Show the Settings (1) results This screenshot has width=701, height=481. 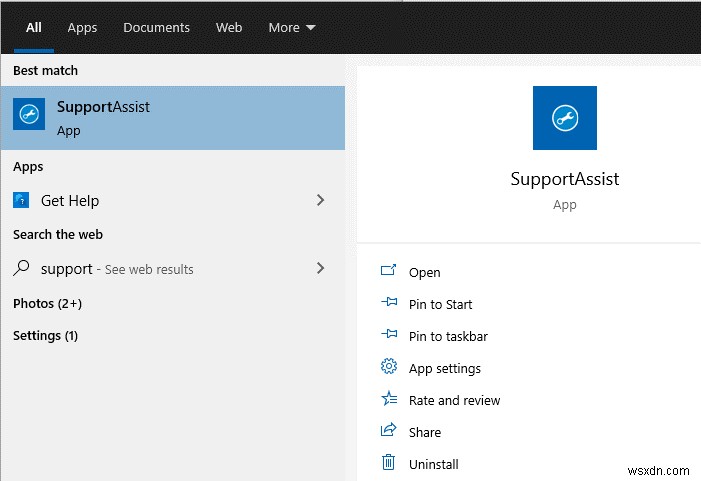click(x=45, y=335)
